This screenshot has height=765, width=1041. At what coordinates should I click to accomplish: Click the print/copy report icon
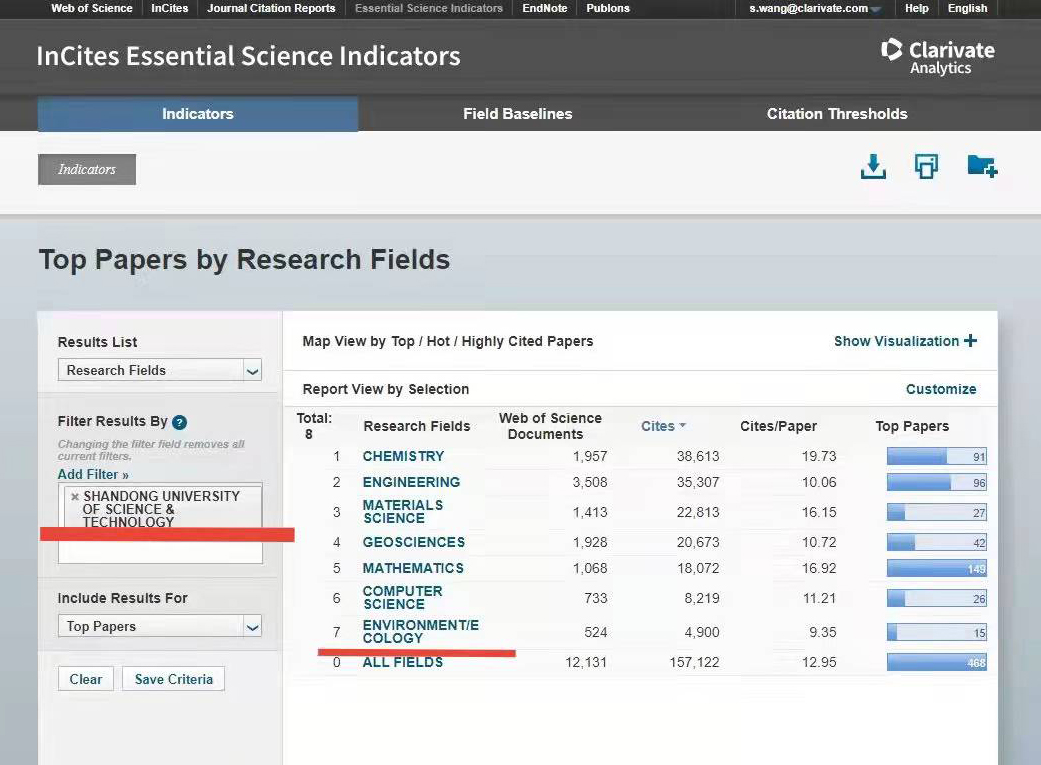(x=927, y=167)
